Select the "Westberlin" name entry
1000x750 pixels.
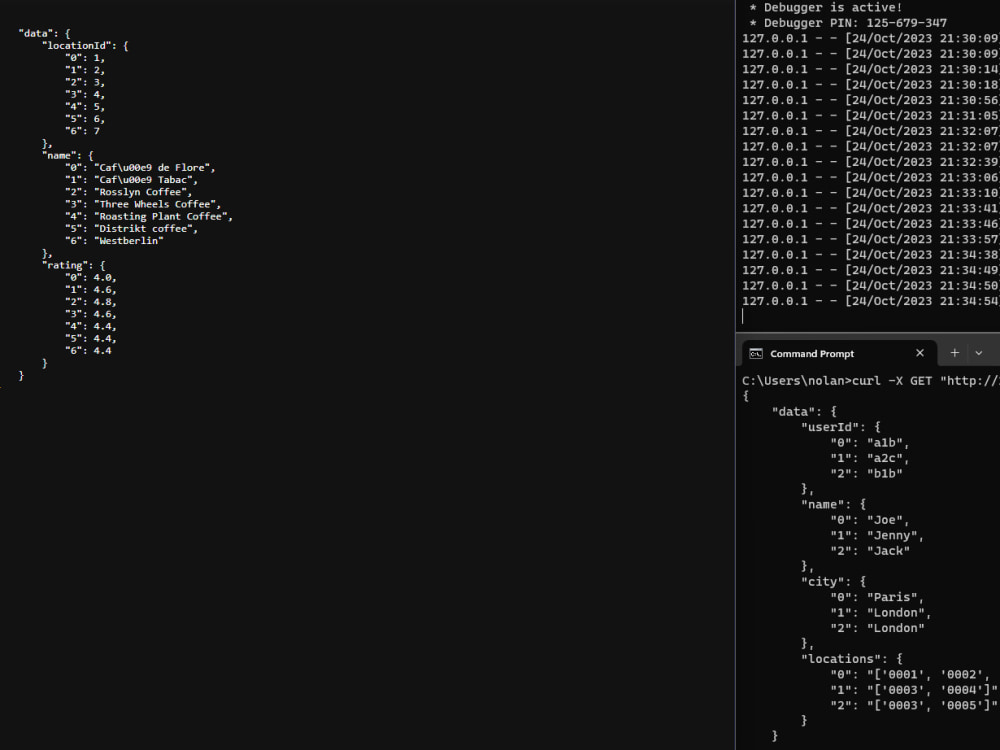(x=131, y=240)
